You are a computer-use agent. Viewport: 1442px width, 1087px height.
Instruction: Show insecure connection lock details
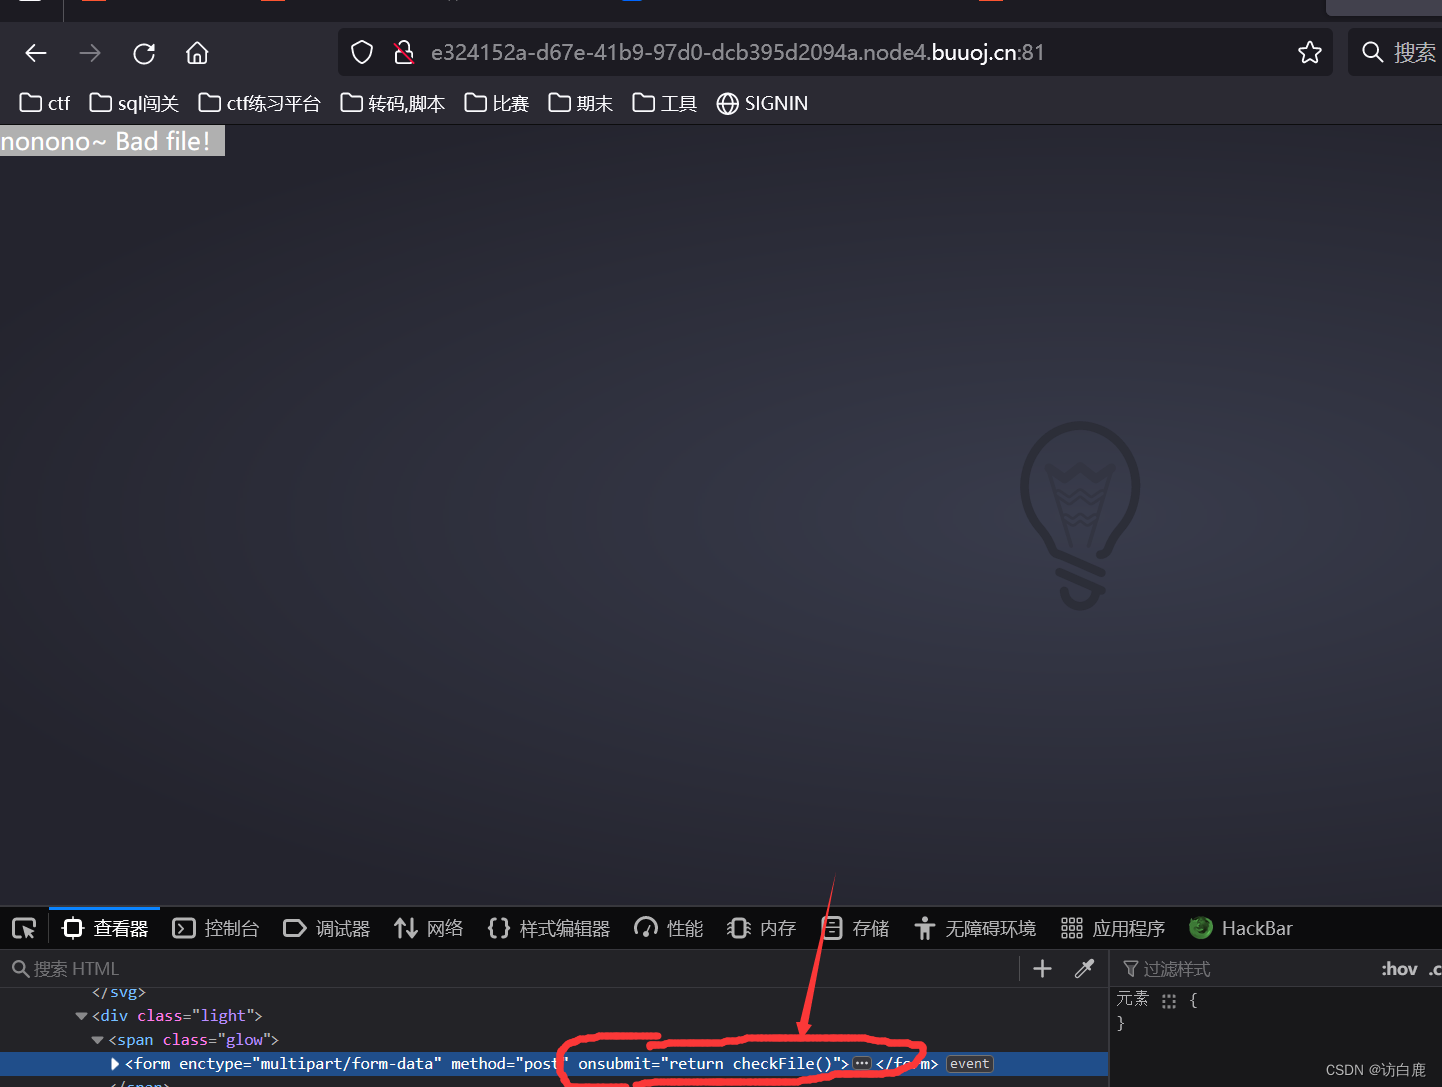point(403,53)
